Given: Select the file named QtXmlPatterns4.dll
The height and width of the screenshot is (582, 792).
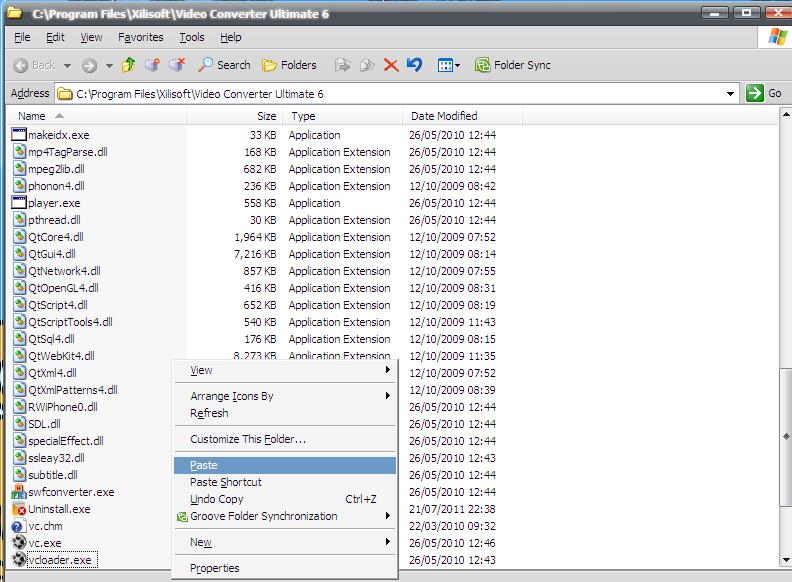Looking at the screenshot, I should [x=73, y=390].
